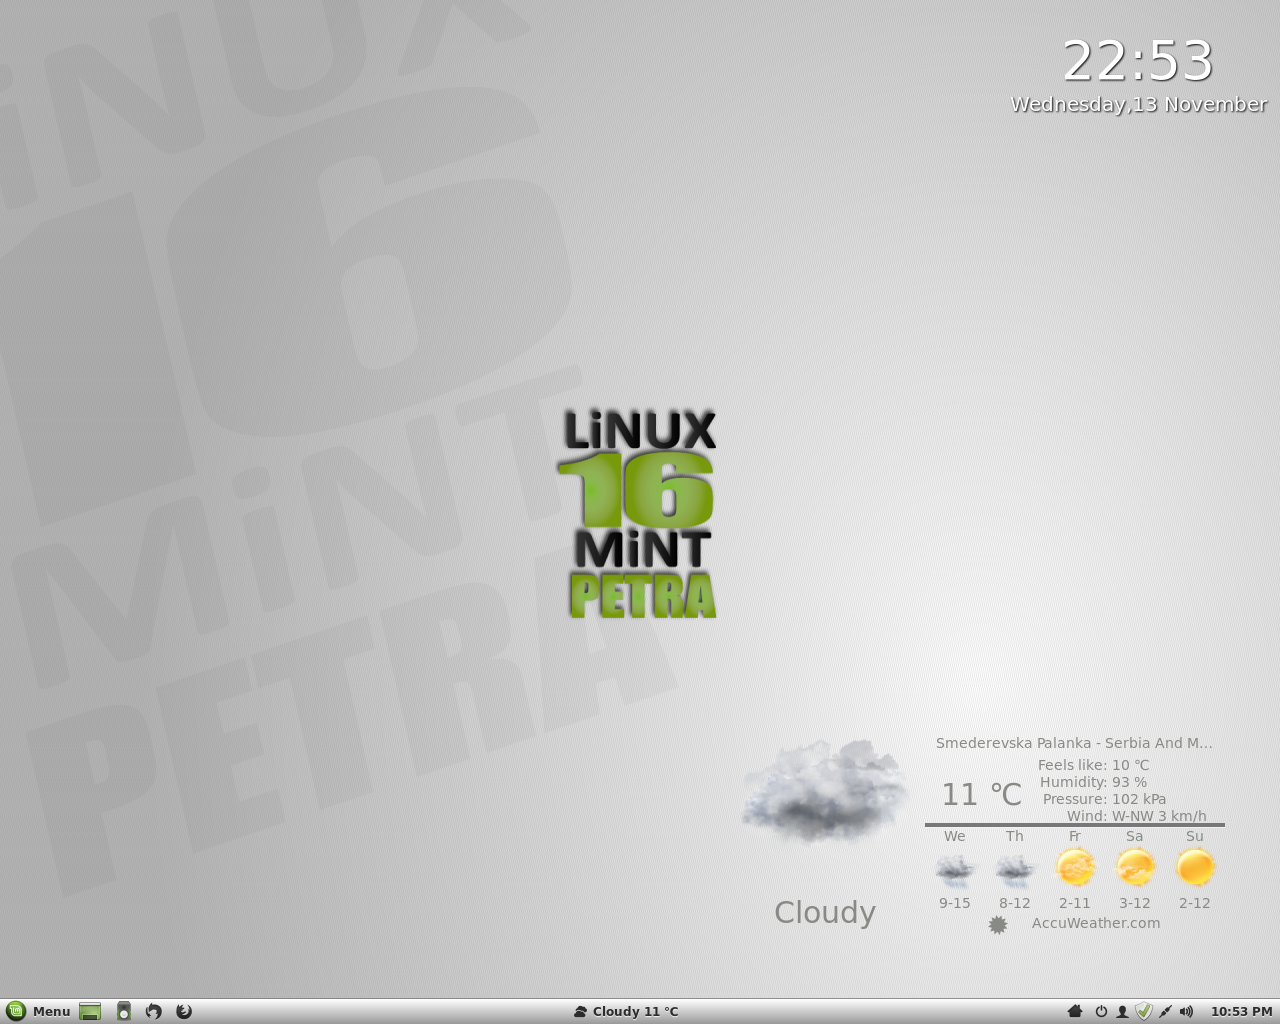Click the grey curved-arrow launcher in the panel
The width and height of the screenshot is (1280, 1024).
(153, 1011)
